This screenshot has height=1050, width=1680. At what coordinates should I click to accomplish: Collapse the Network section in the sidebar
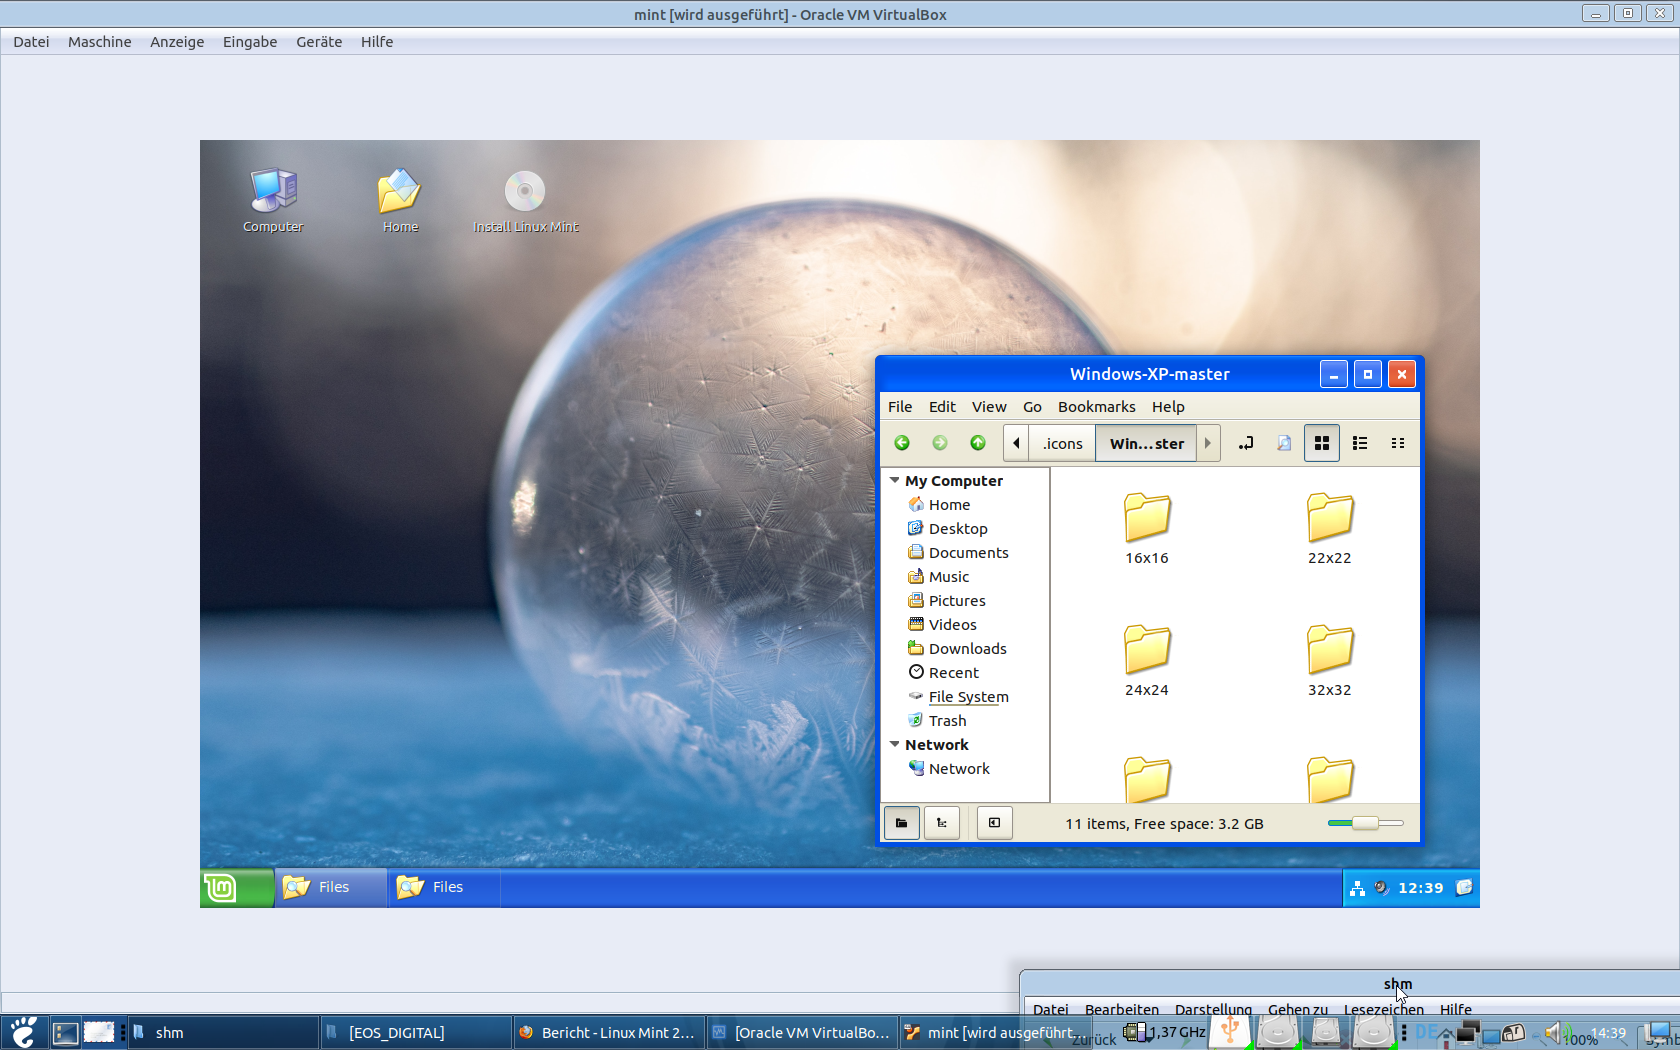coord(895,745)
